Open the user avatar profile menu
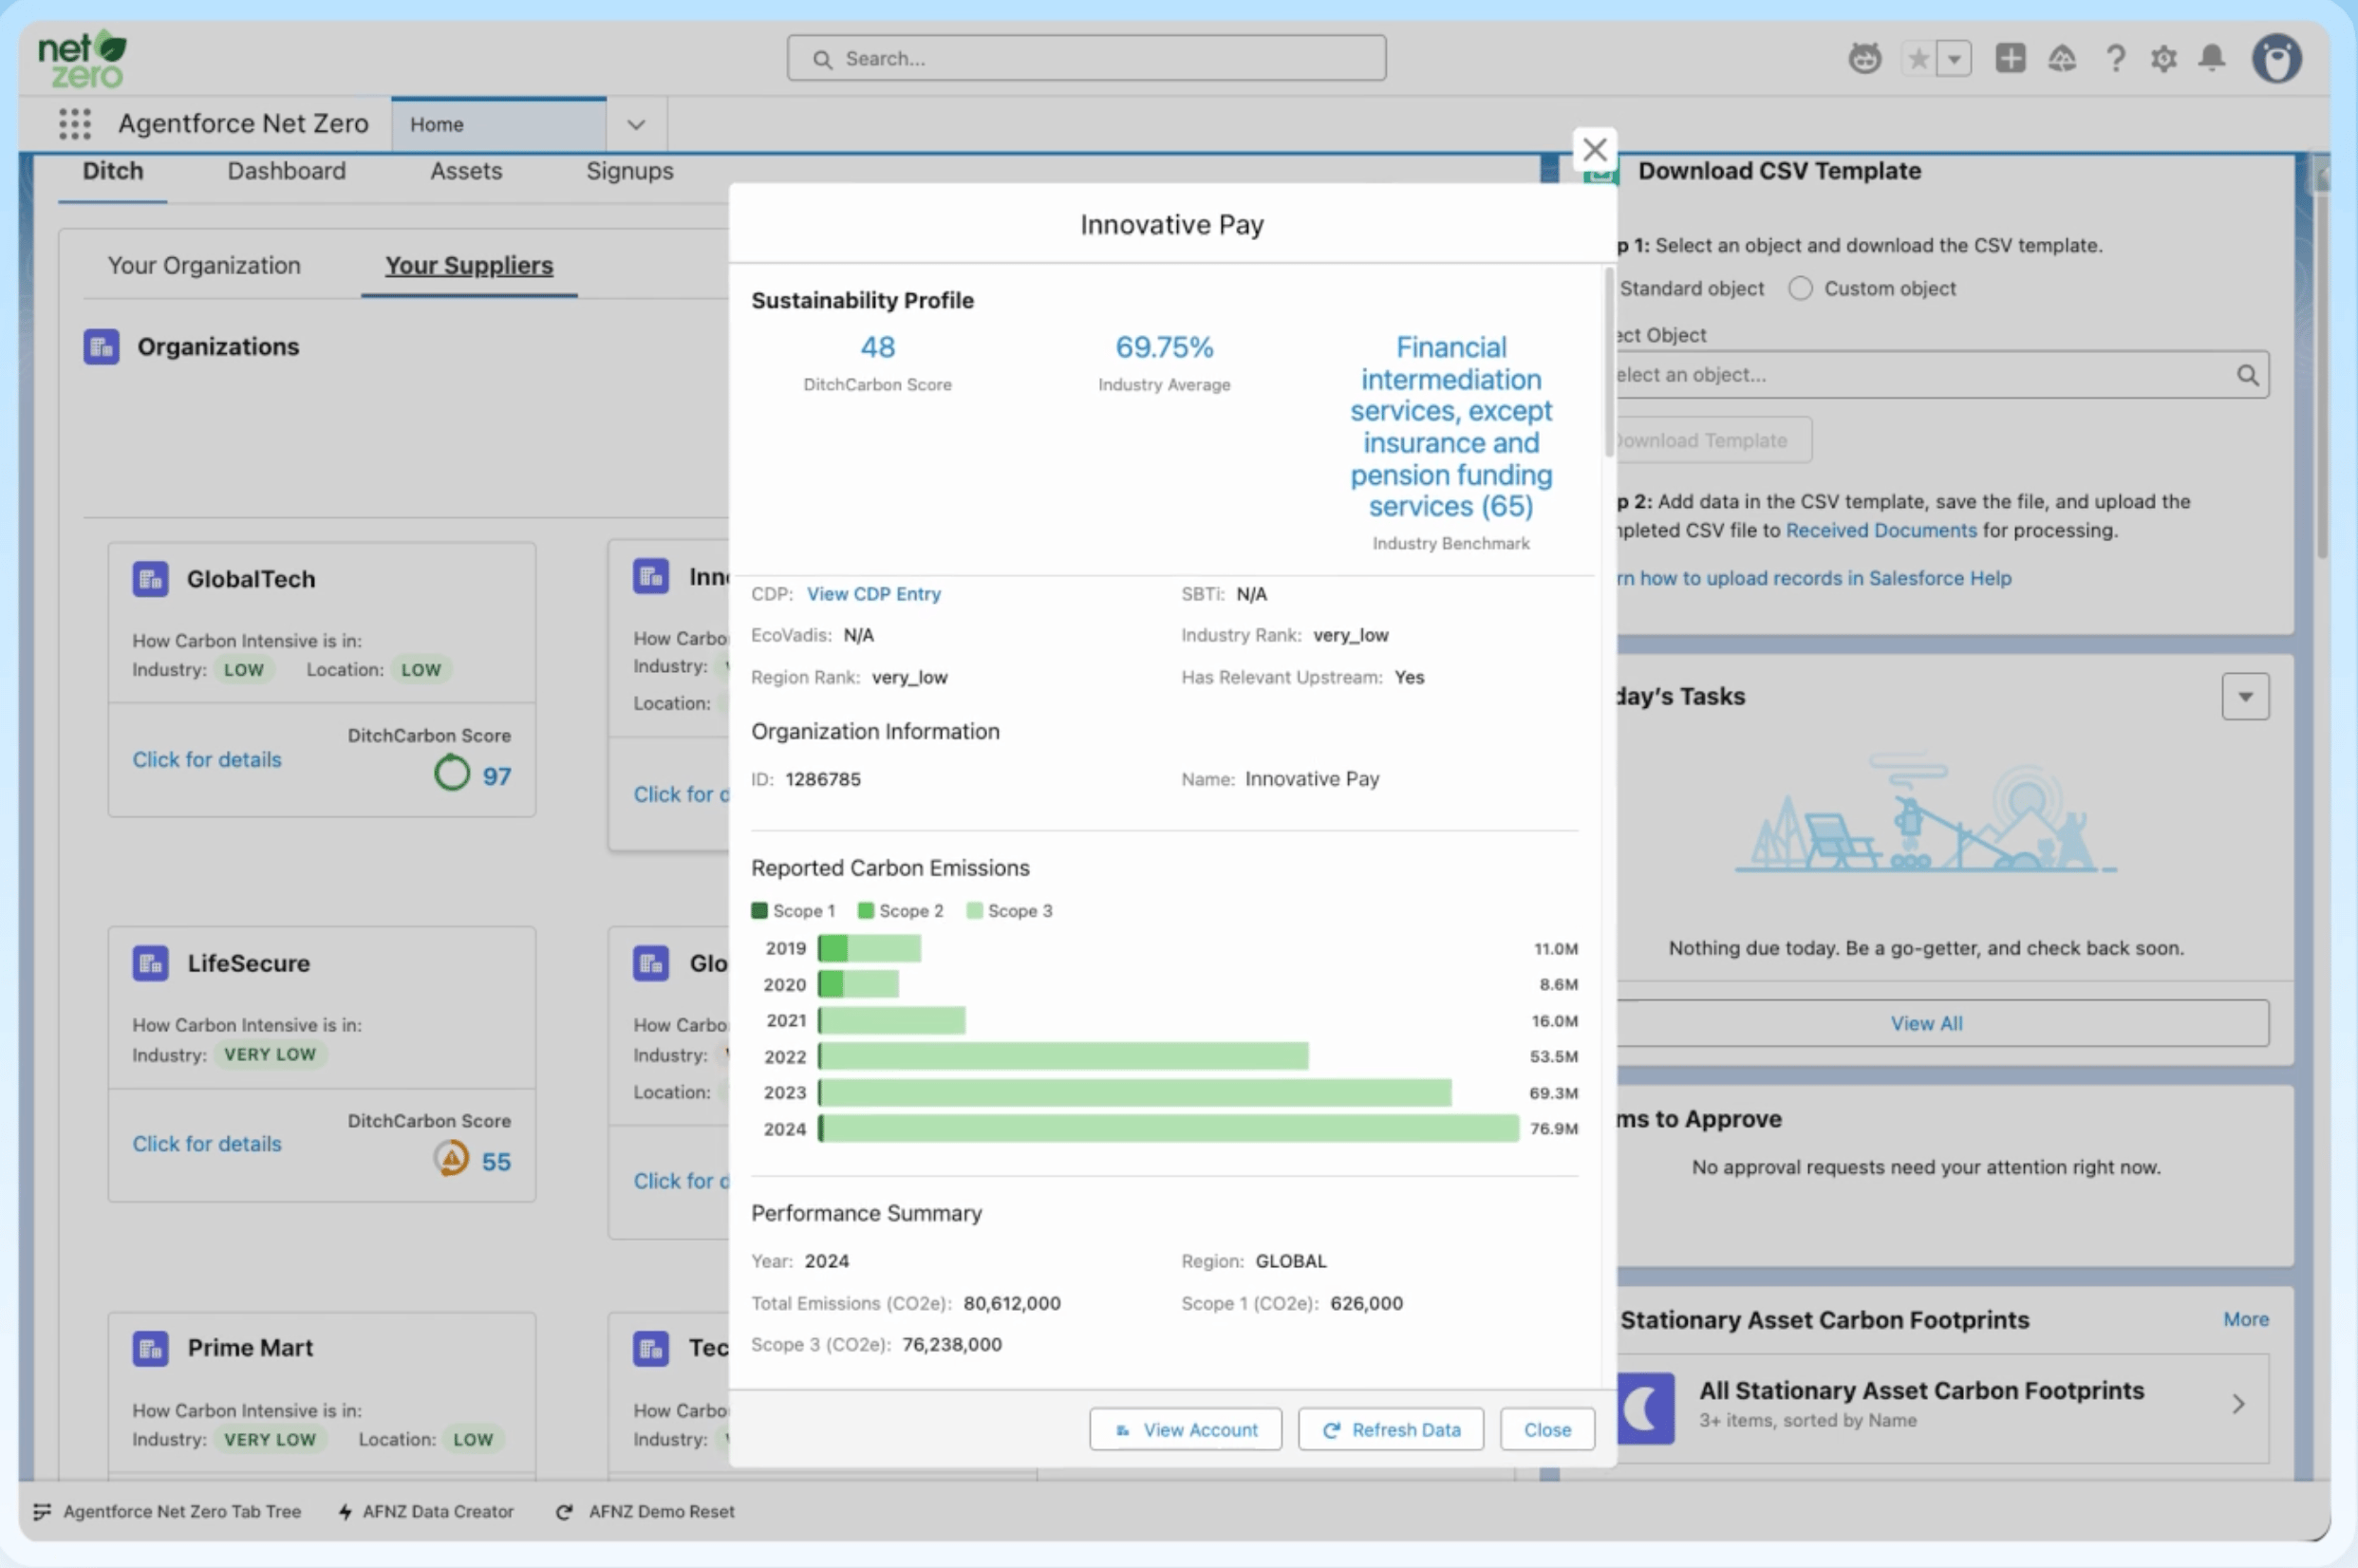Image resolution: width=2358 pixels, height=1568 pixels. pyautogui.click(x=2277, y=58)
